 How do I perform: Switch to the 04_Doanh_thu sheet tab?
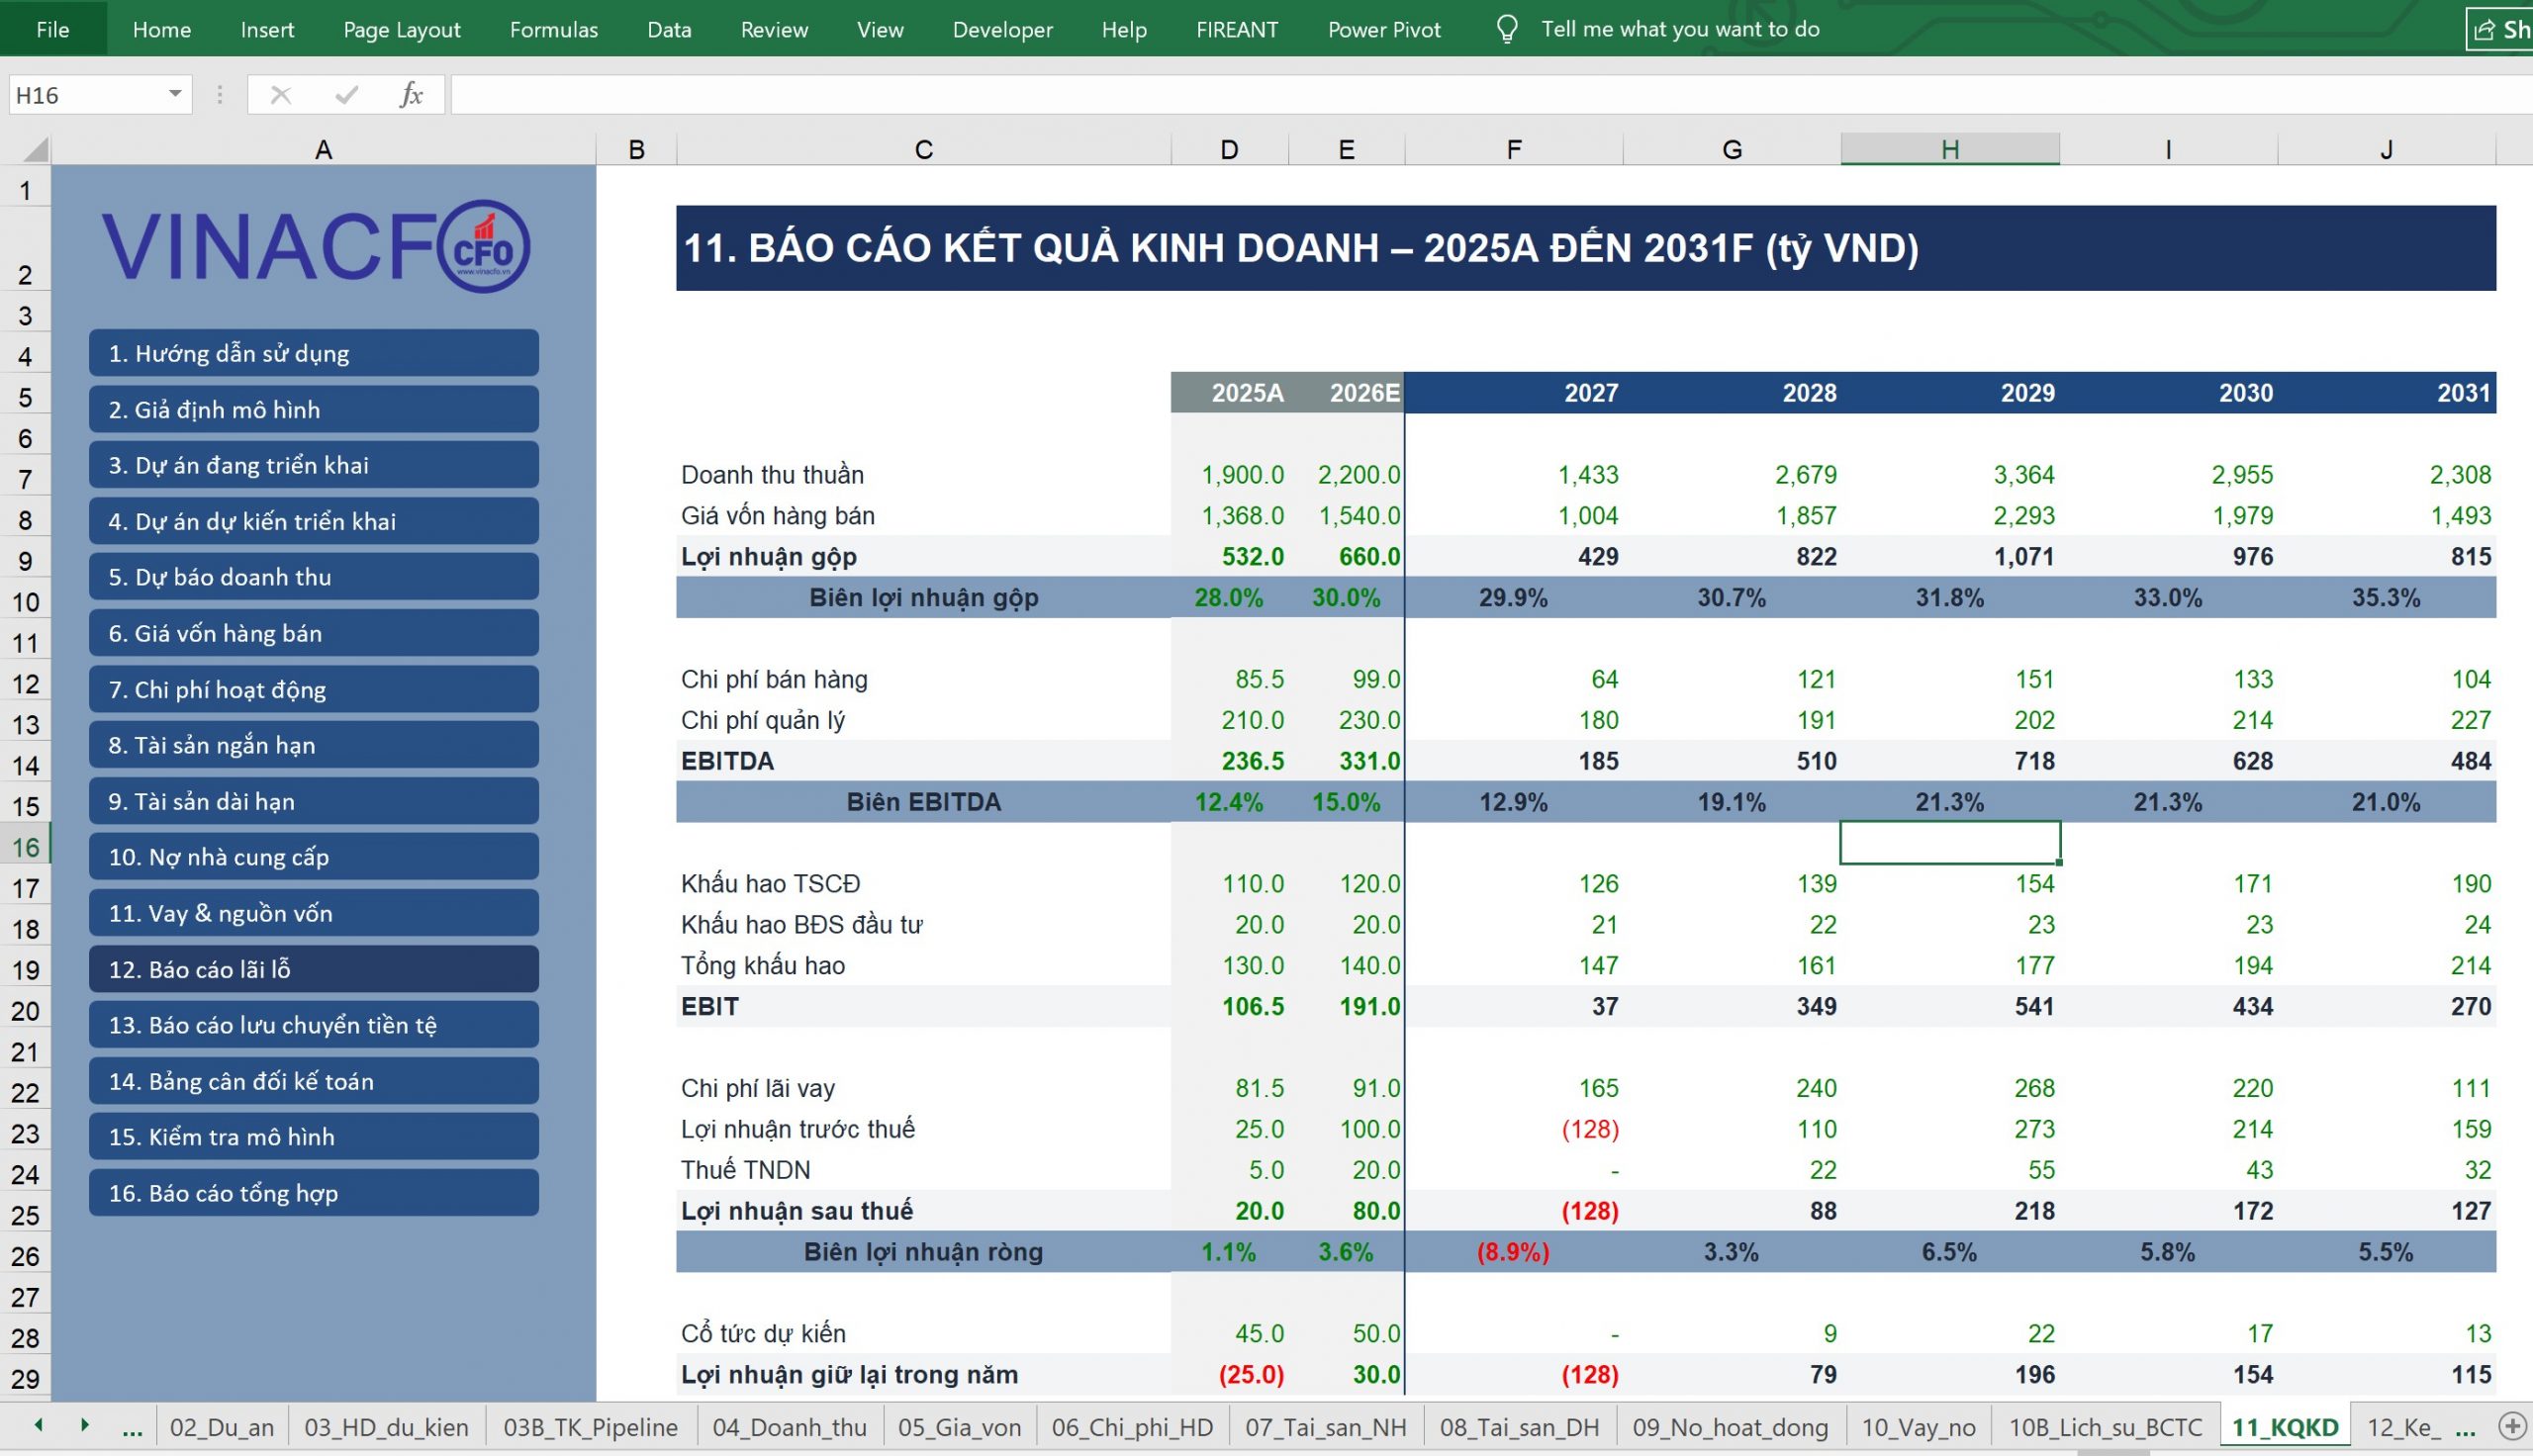tap(790, 1428)
